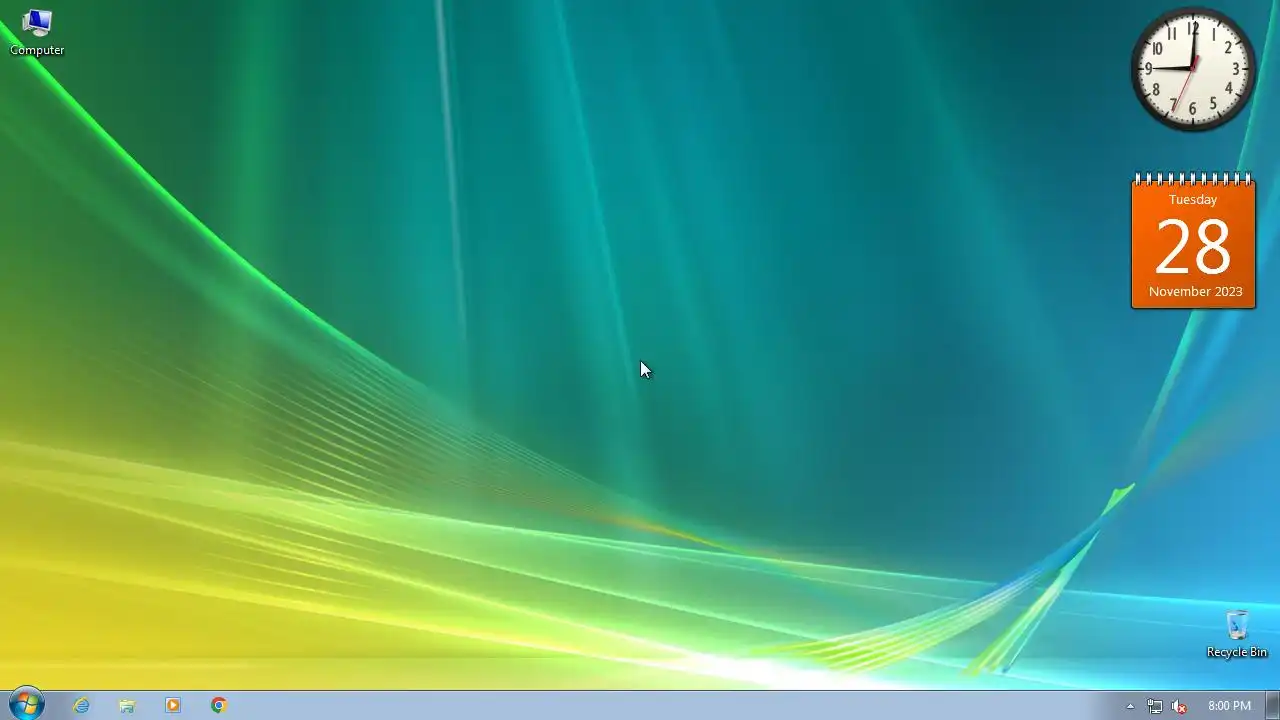This screenshot has width=1280, height=720.
Task: Click the muted volume tray icon
Action: tap(1179, 706)
